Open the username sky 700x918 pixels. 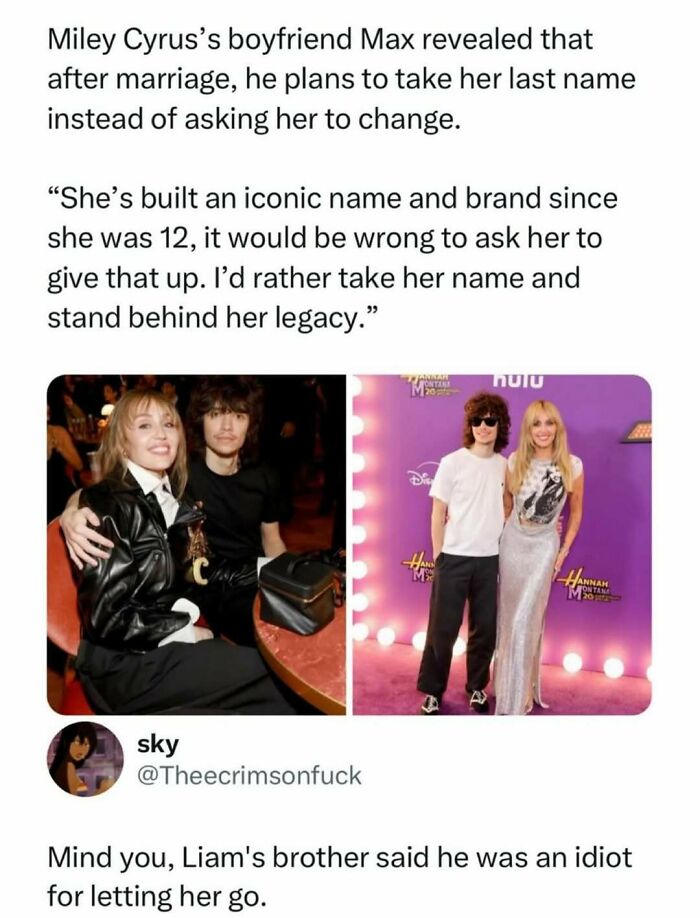157,744
